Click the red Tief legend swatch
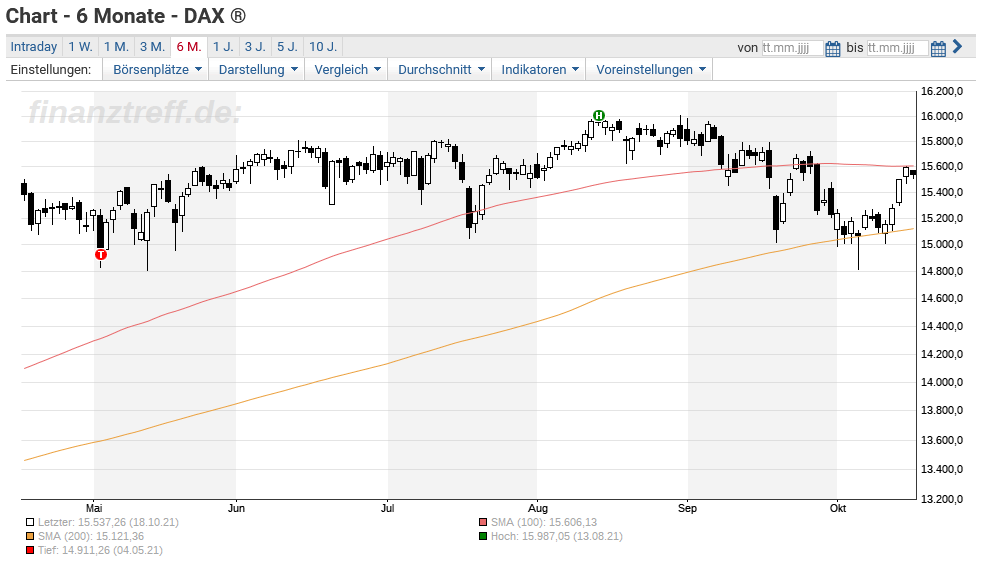Image resolution: width=985 pixels, height=569 pixels. pos(30,550)
